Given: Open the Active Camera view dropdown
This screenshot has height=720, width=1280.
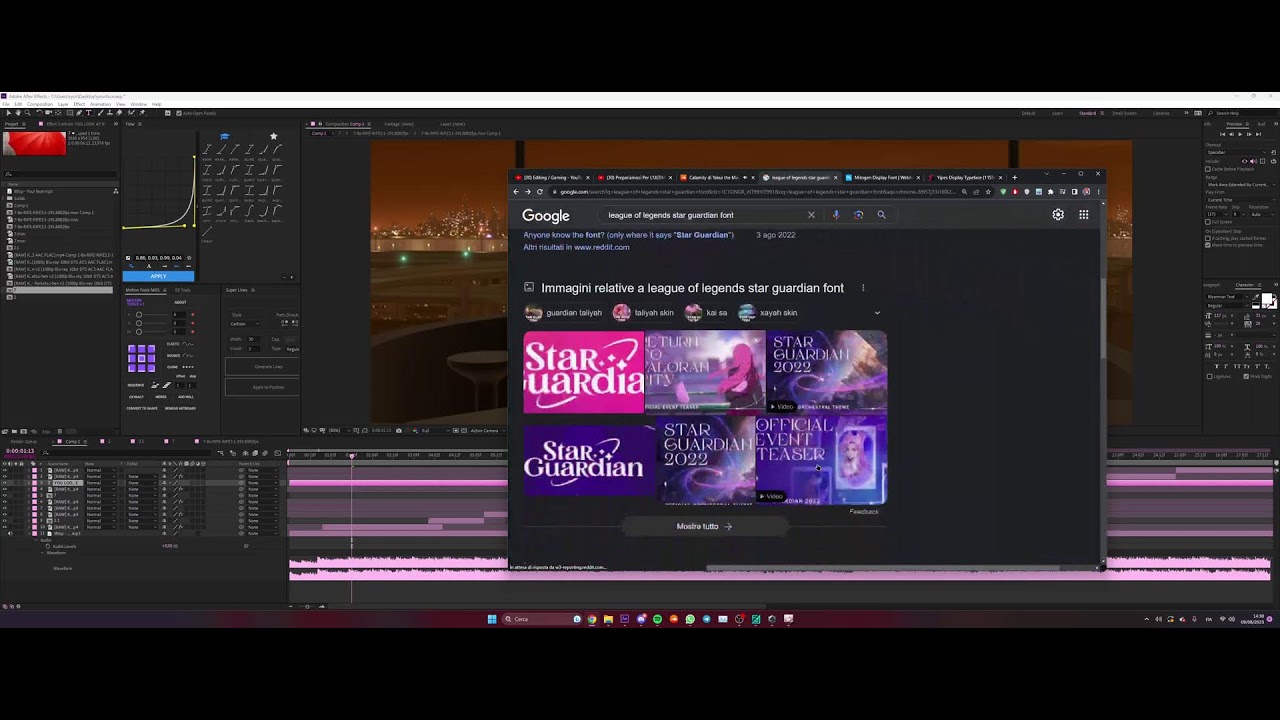Looking at the screenshot, I should 487,431.
